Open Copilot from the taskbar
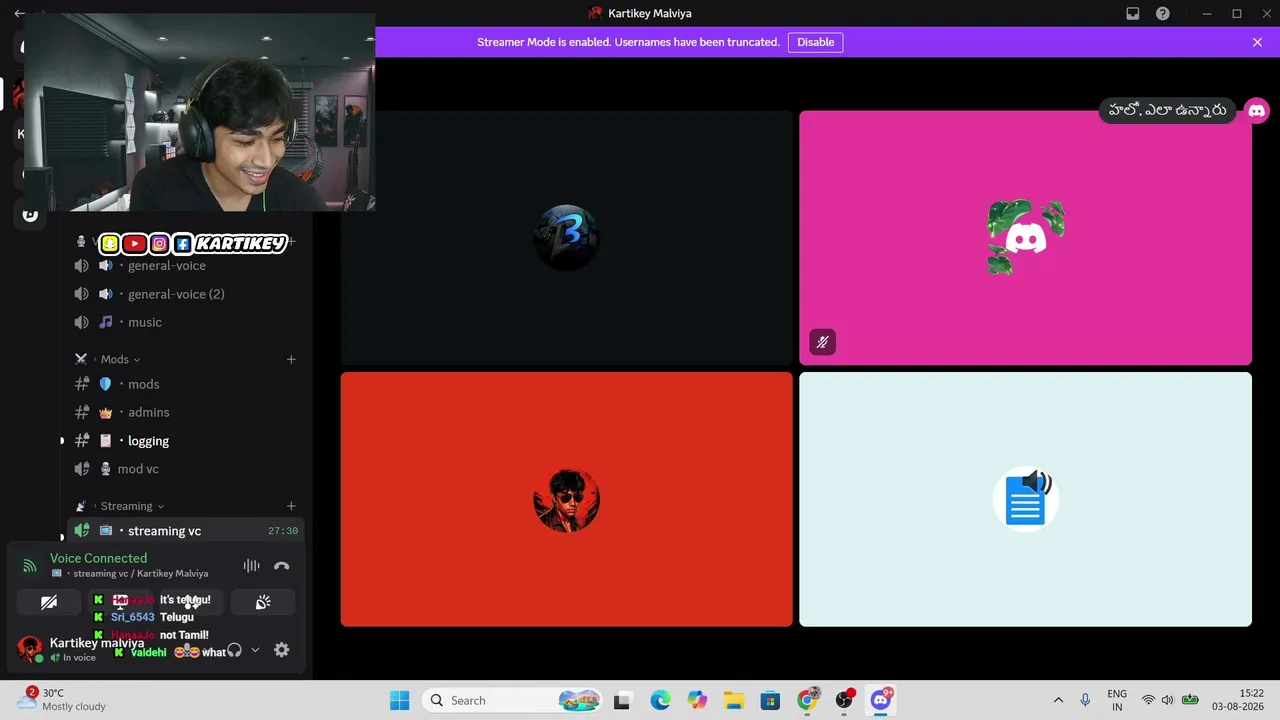Screen dimensions: 1280x720 click(x=697, y=700)
